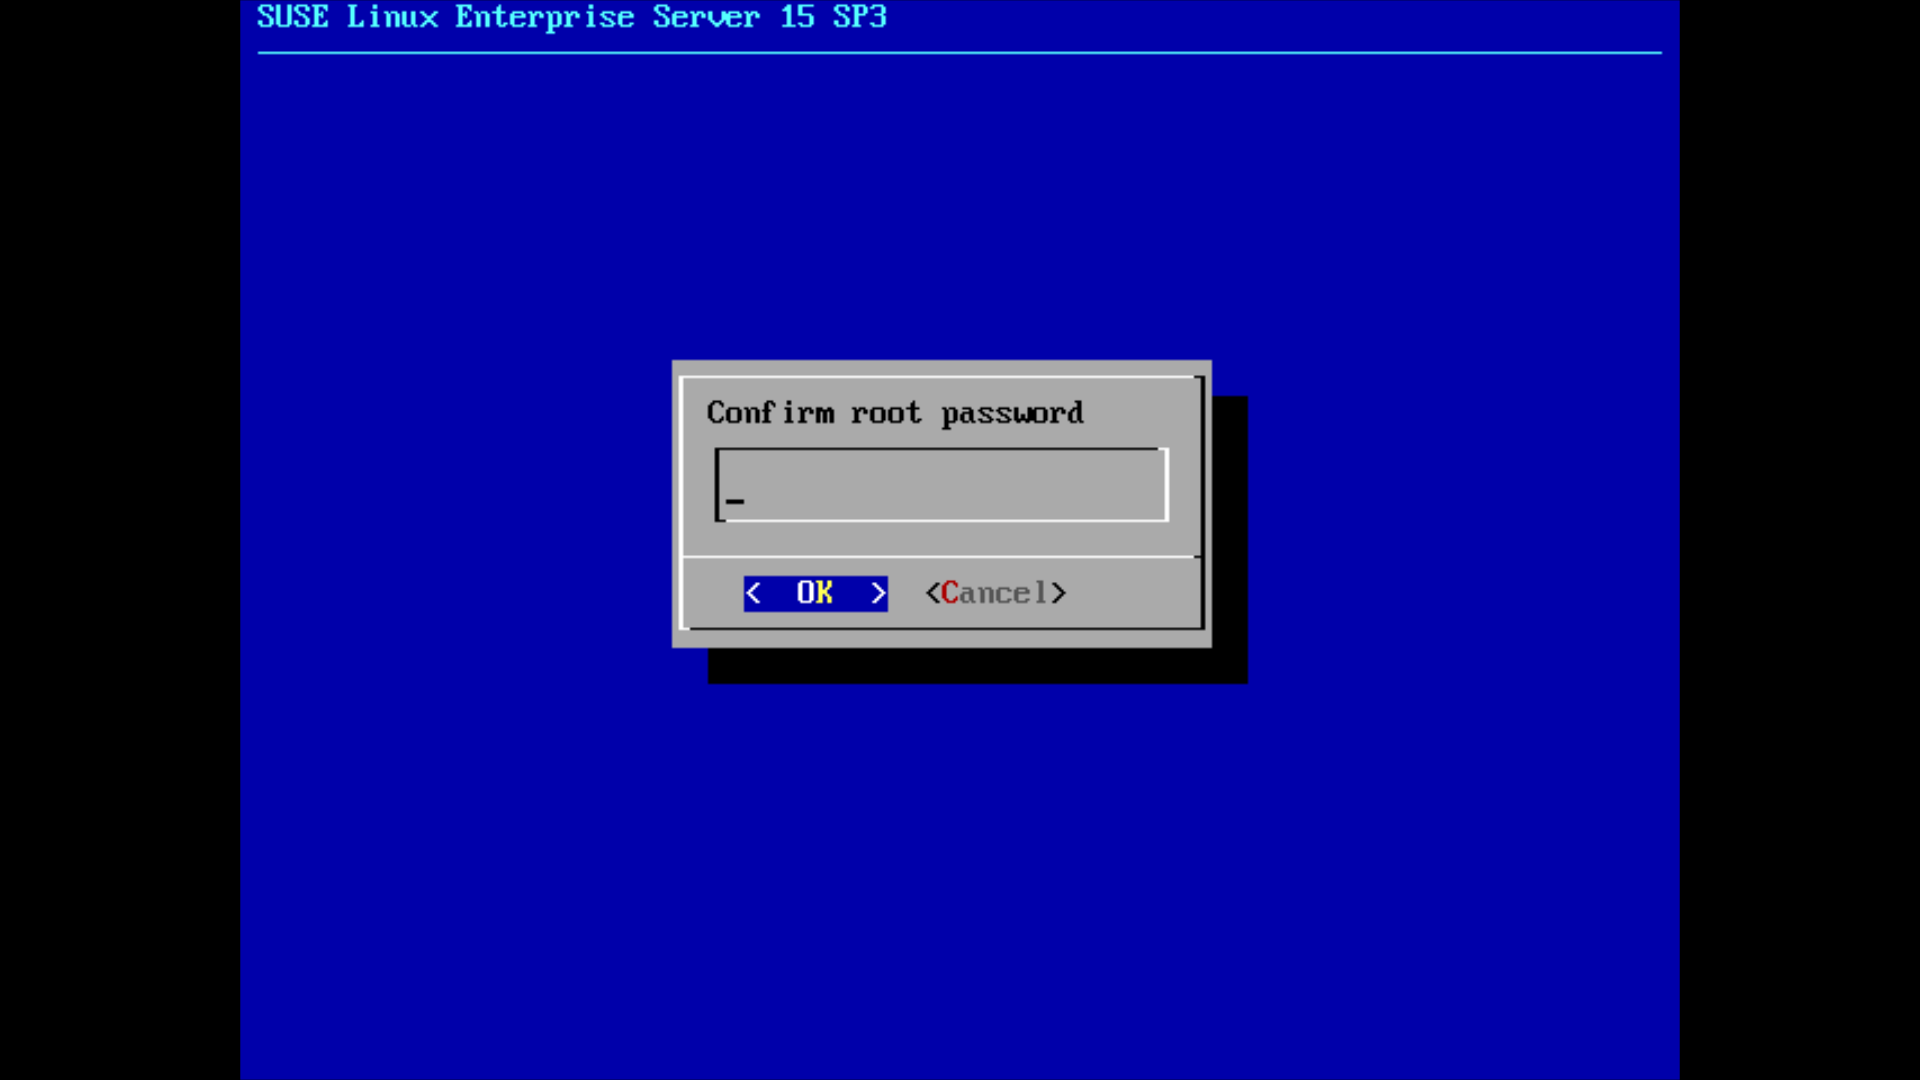Confirm the password with the OK button
The image size is (1920, 1080).
[x=815, y=593]
